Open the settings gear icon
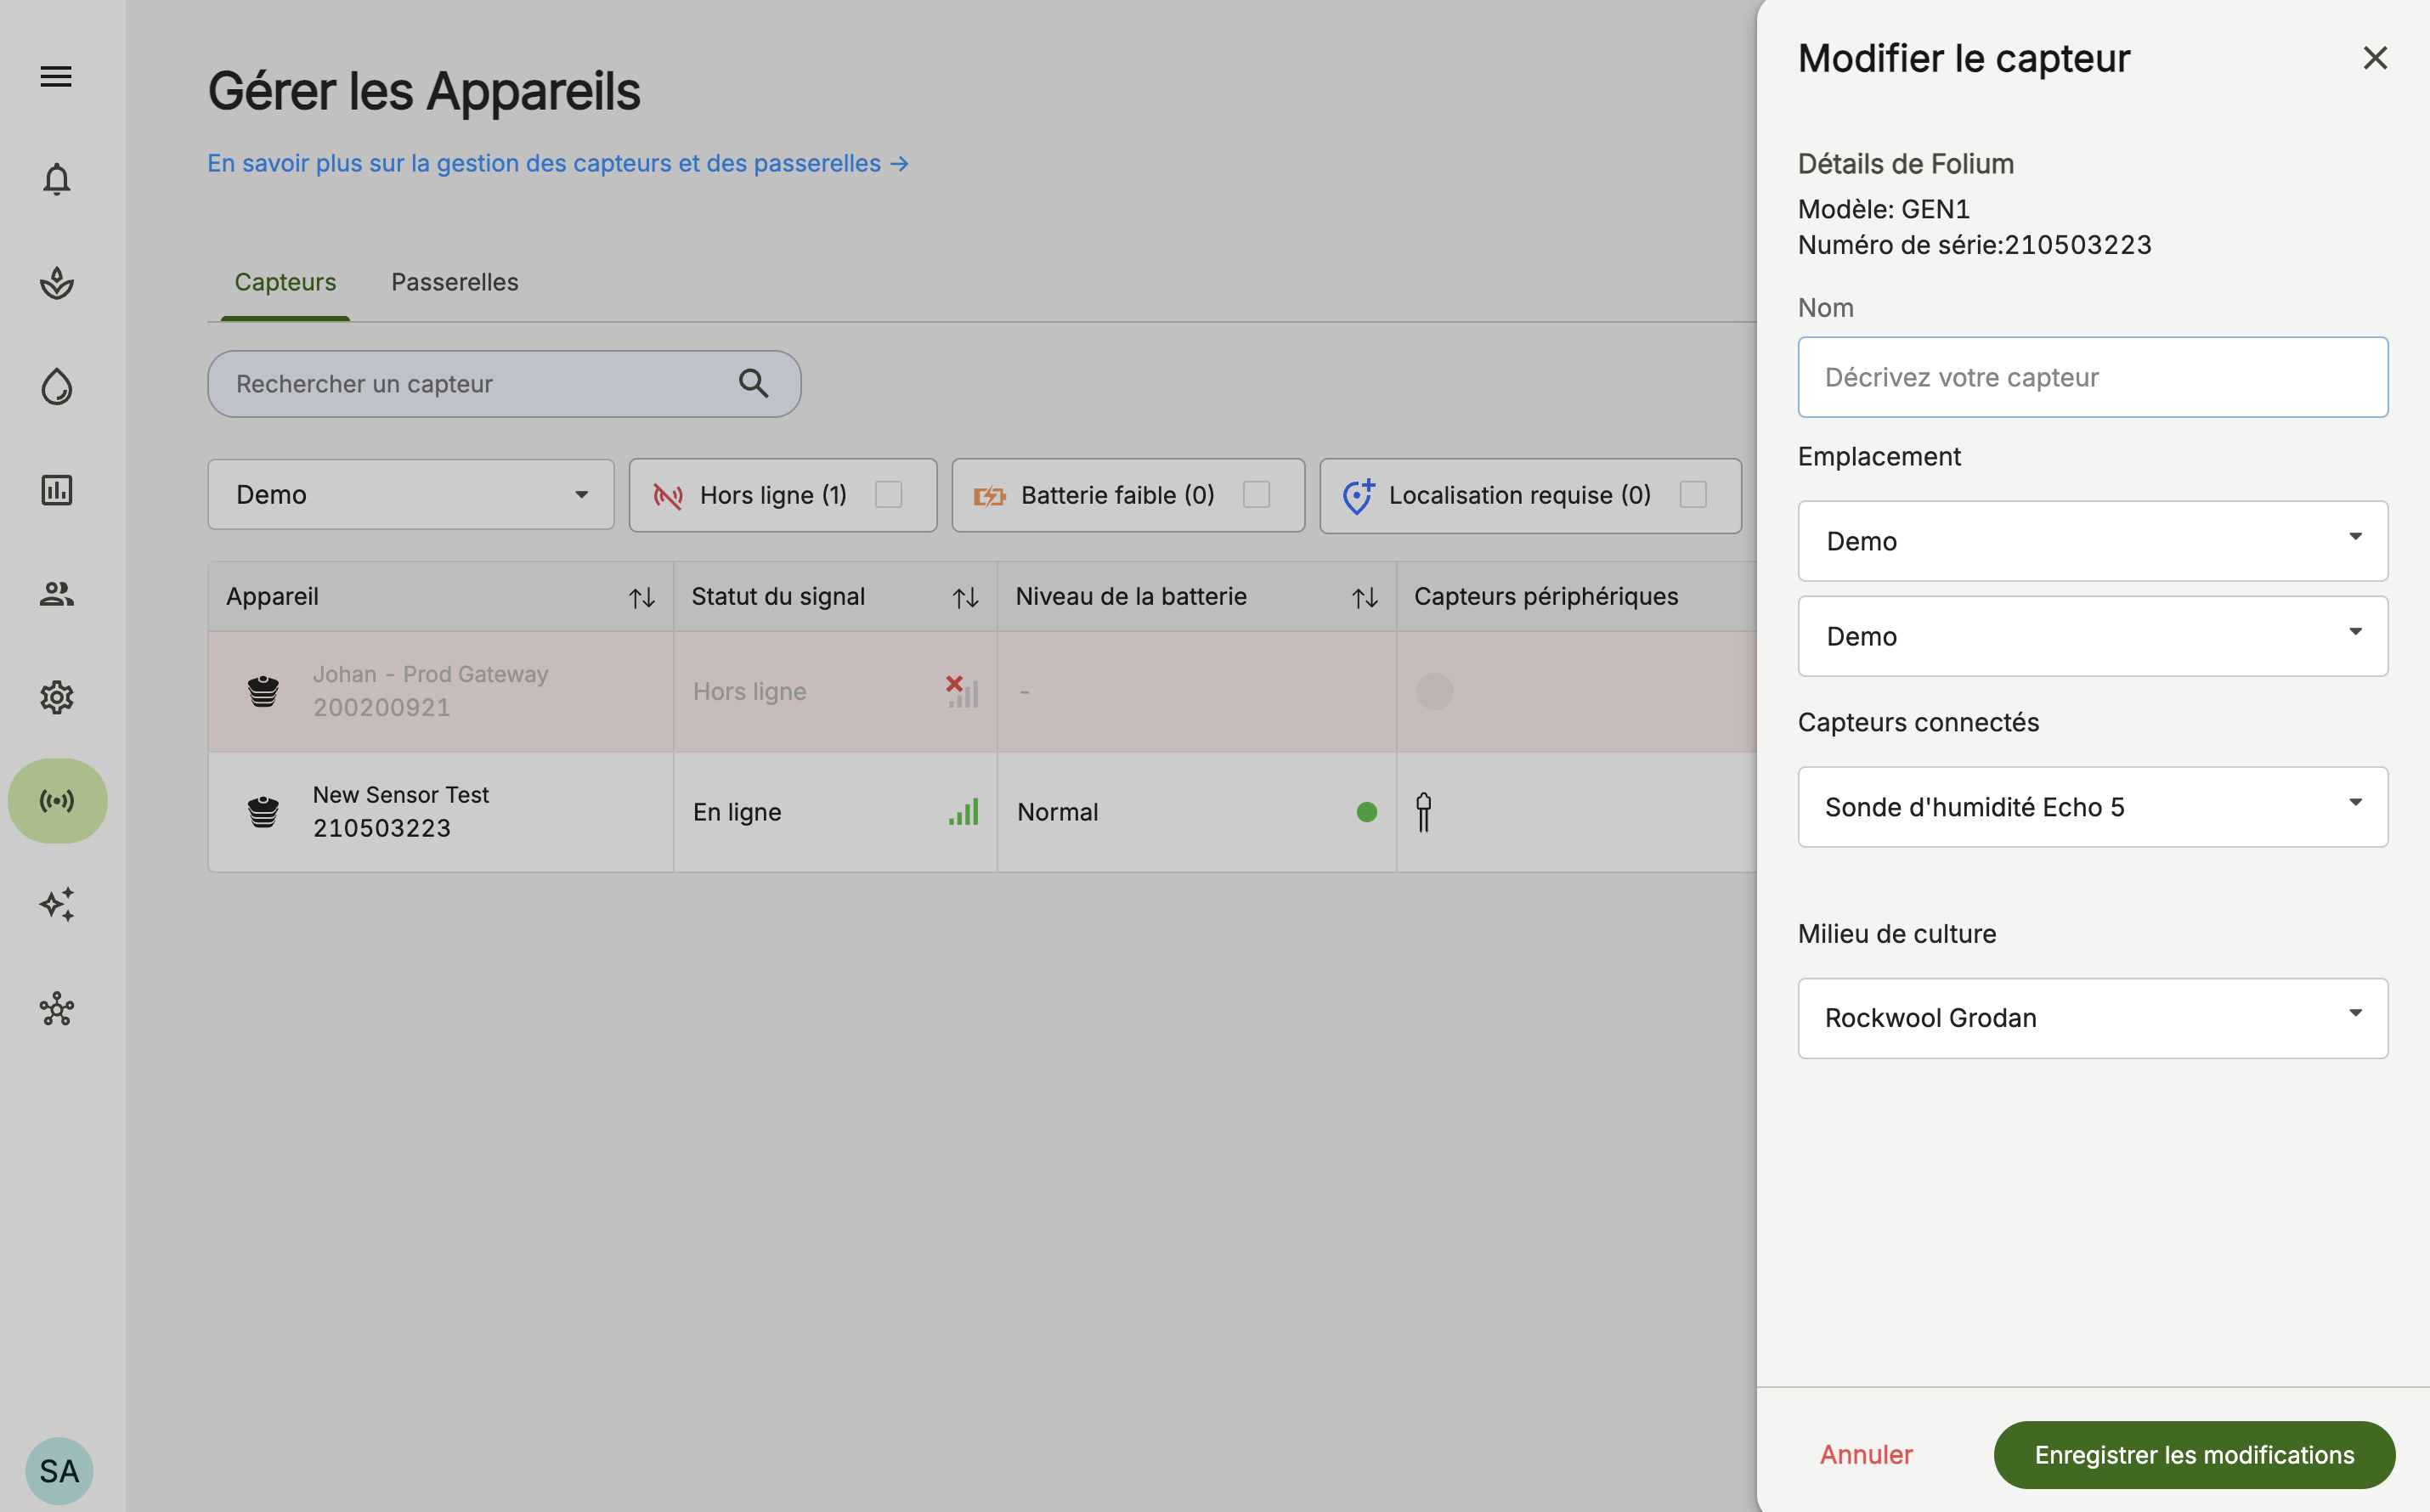 pos(57,697)
